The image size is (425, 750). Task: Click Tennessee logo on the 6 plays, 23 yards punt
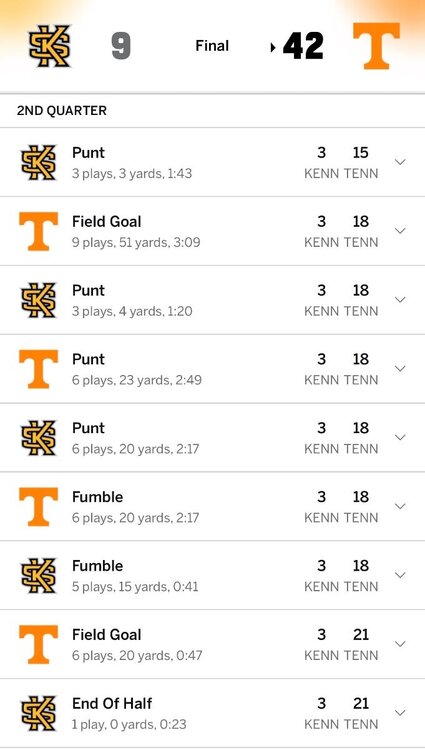[39, 369]
